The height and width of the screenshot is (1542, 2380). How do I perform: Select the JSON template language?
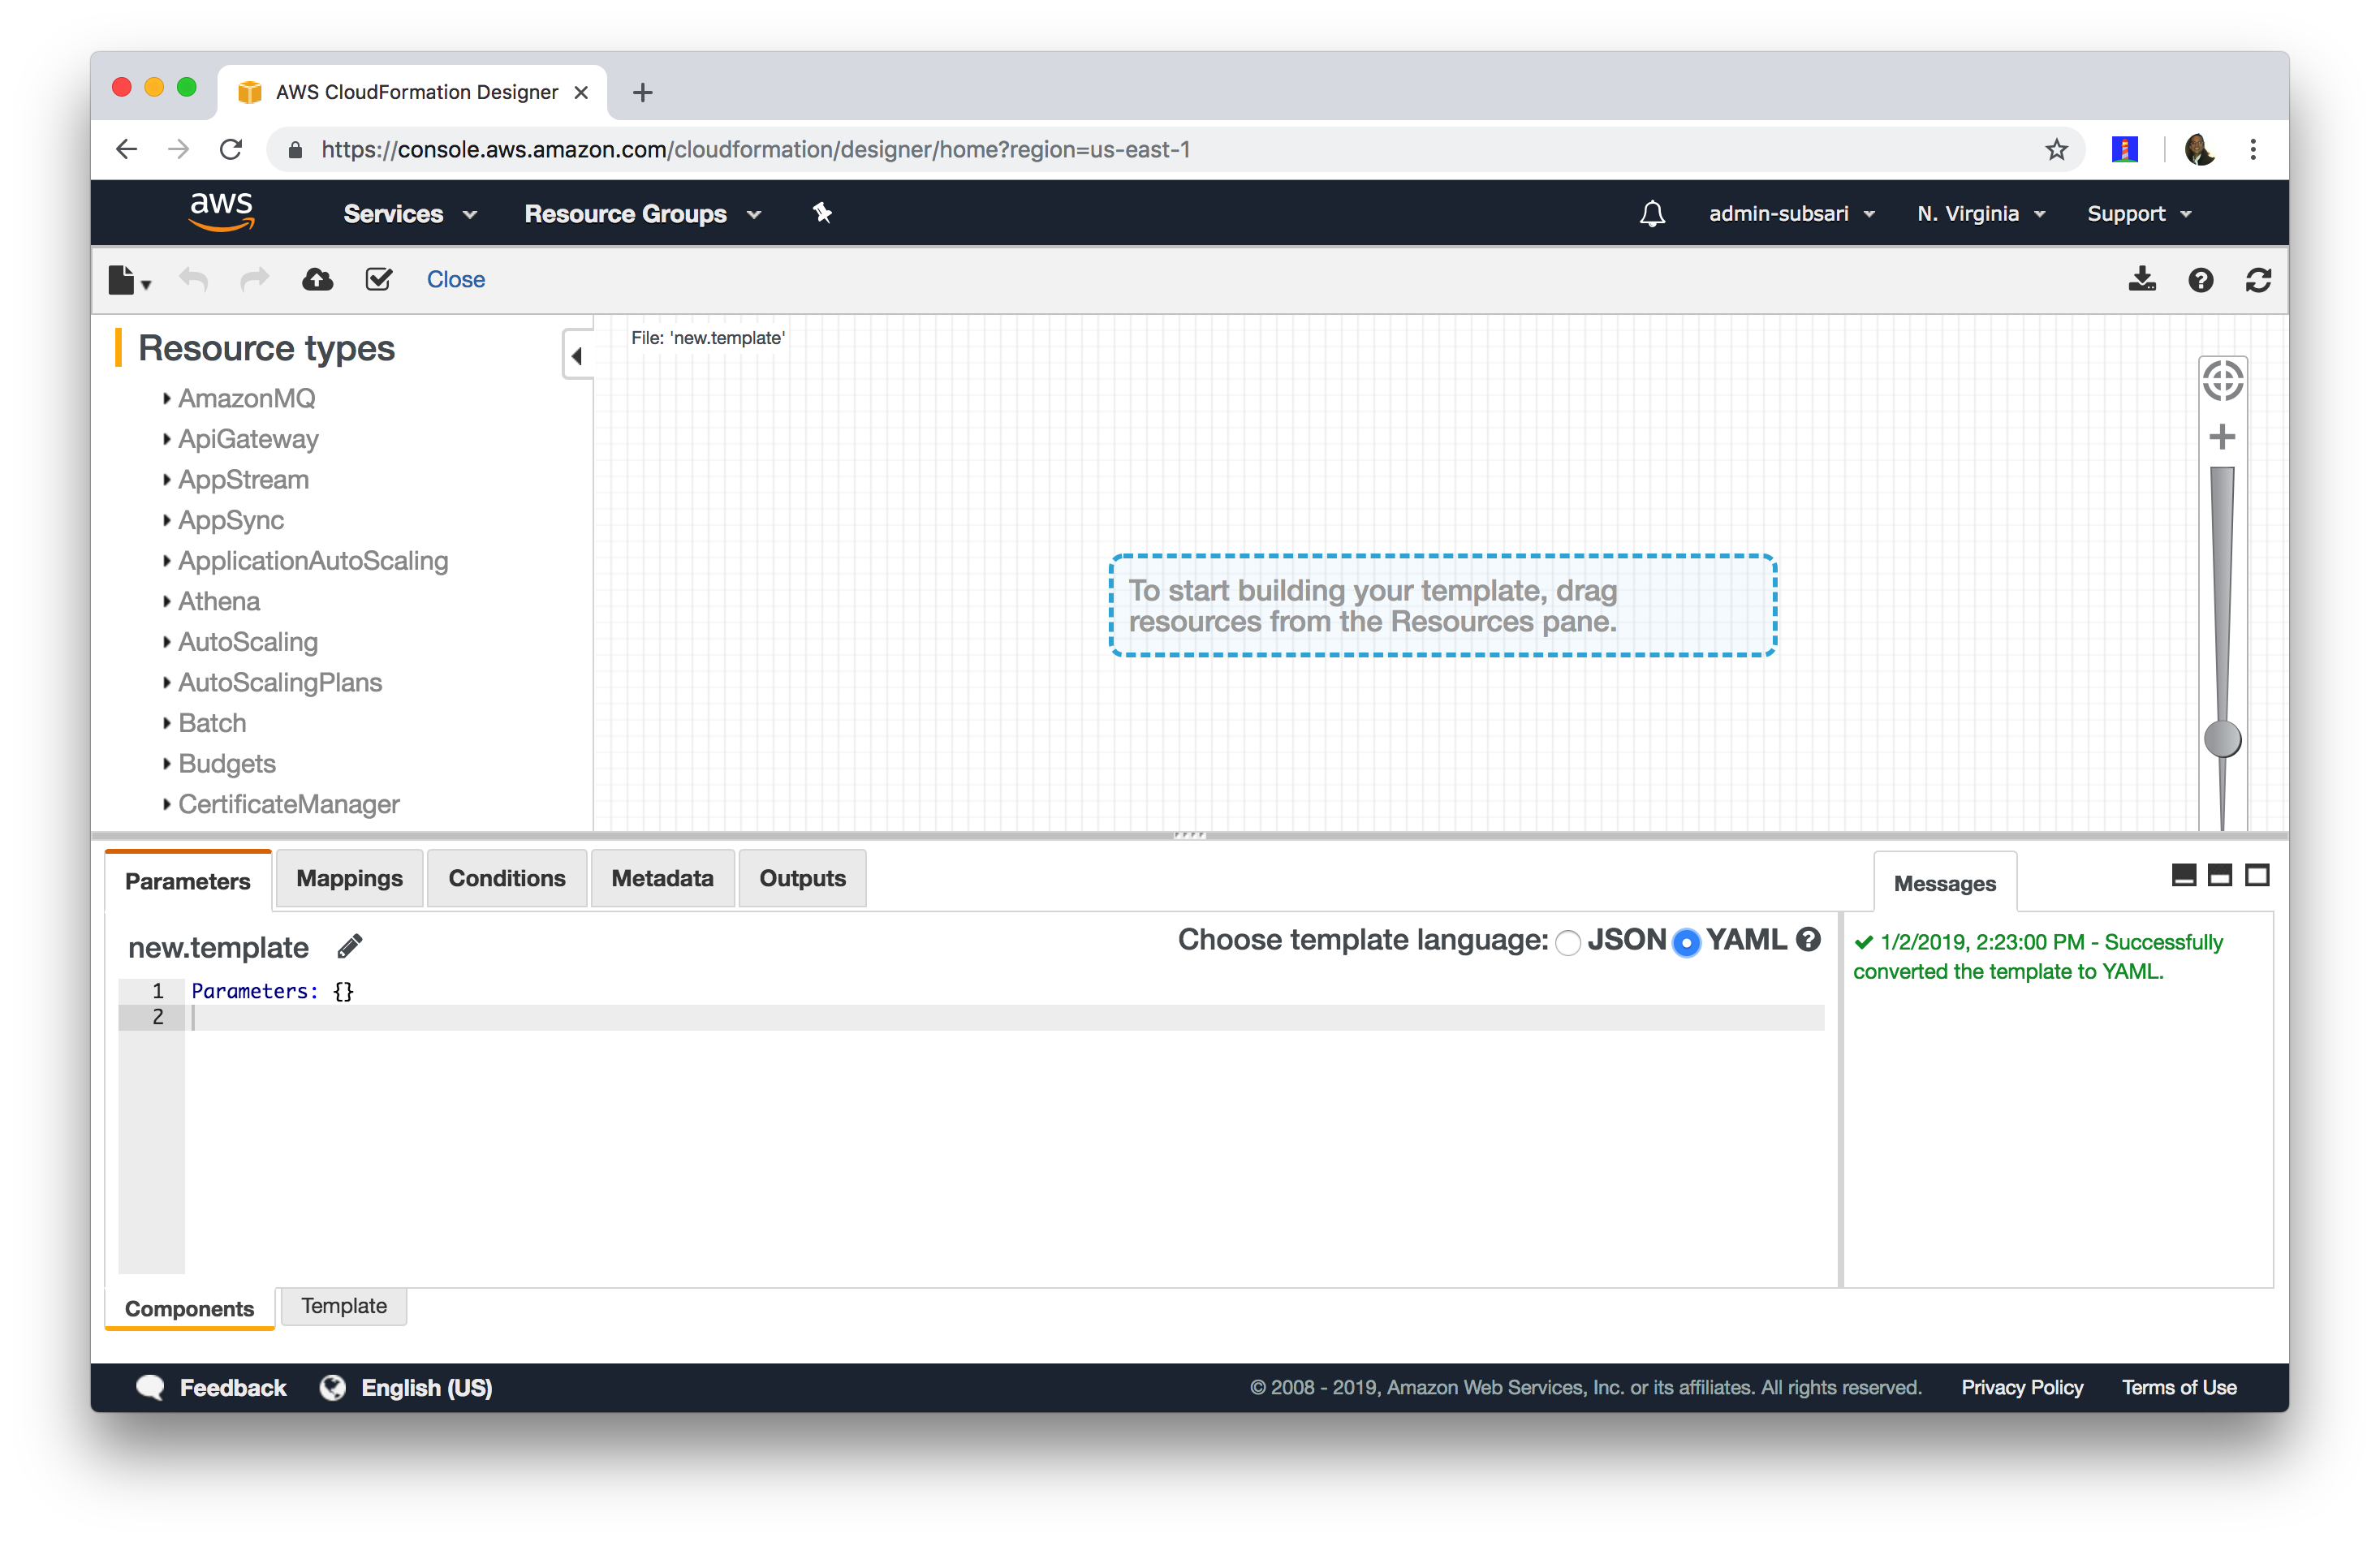[x=1568, y=942]
